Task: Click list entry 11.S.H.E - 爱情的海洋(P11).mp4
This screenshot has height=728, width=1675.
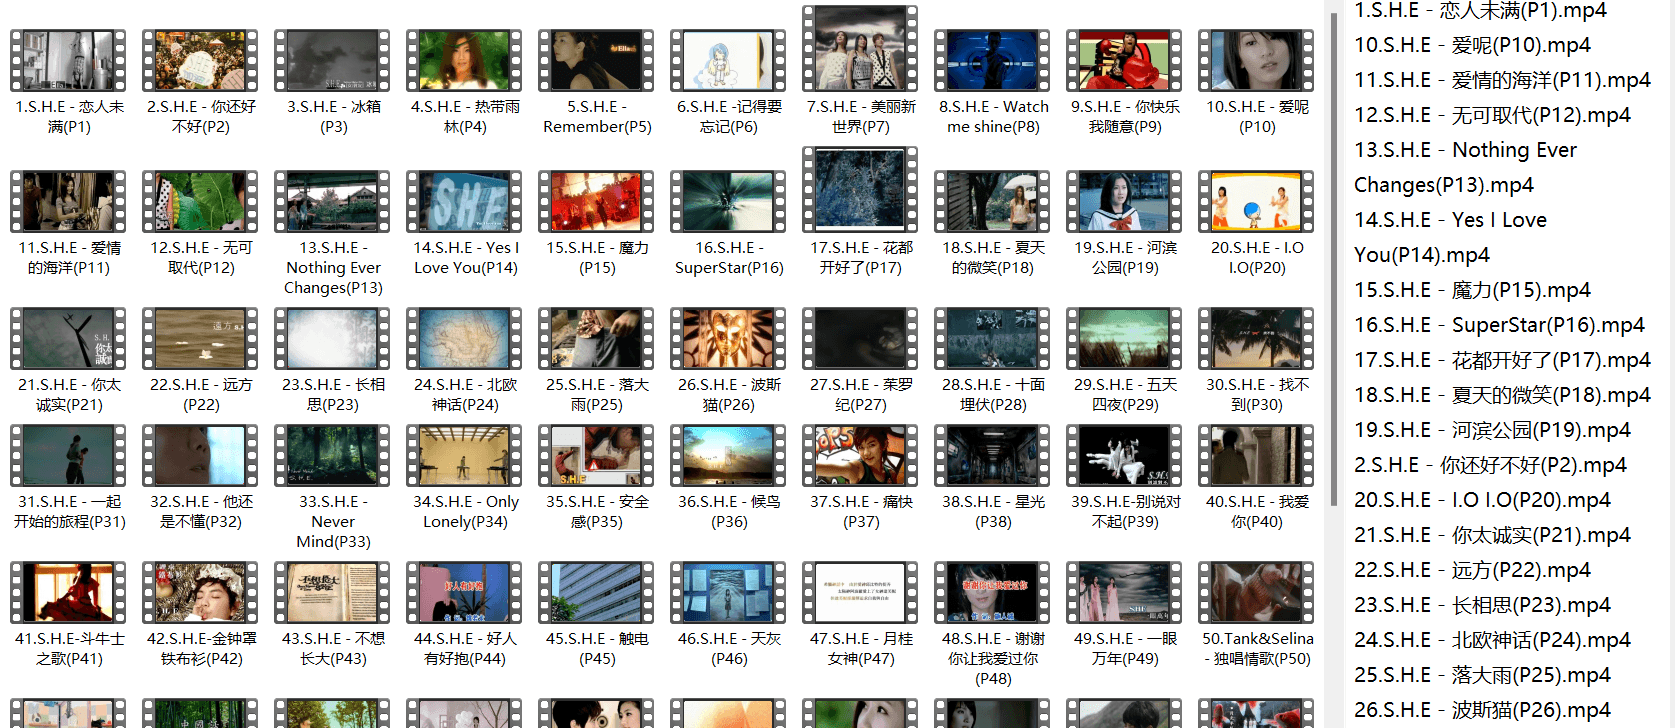Action: click(x=1502, y=80)
